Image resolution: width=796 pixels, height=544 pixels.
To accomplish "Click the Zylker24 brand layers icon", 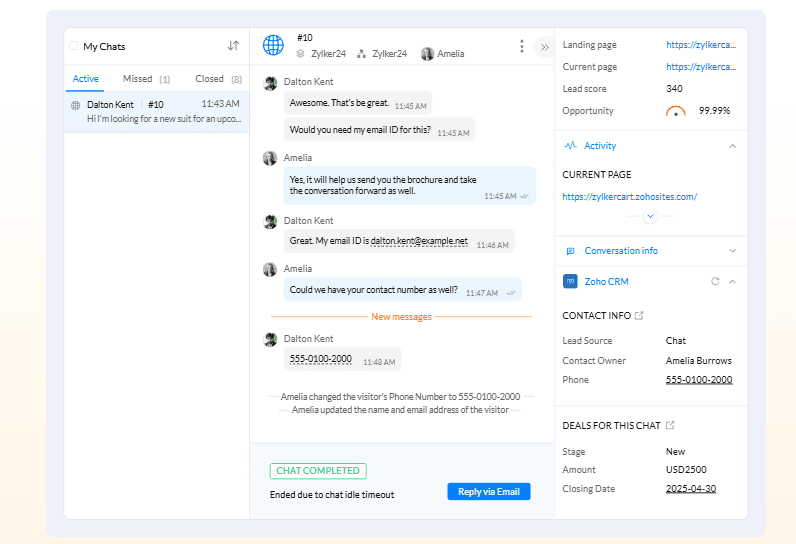I will 301,53.
